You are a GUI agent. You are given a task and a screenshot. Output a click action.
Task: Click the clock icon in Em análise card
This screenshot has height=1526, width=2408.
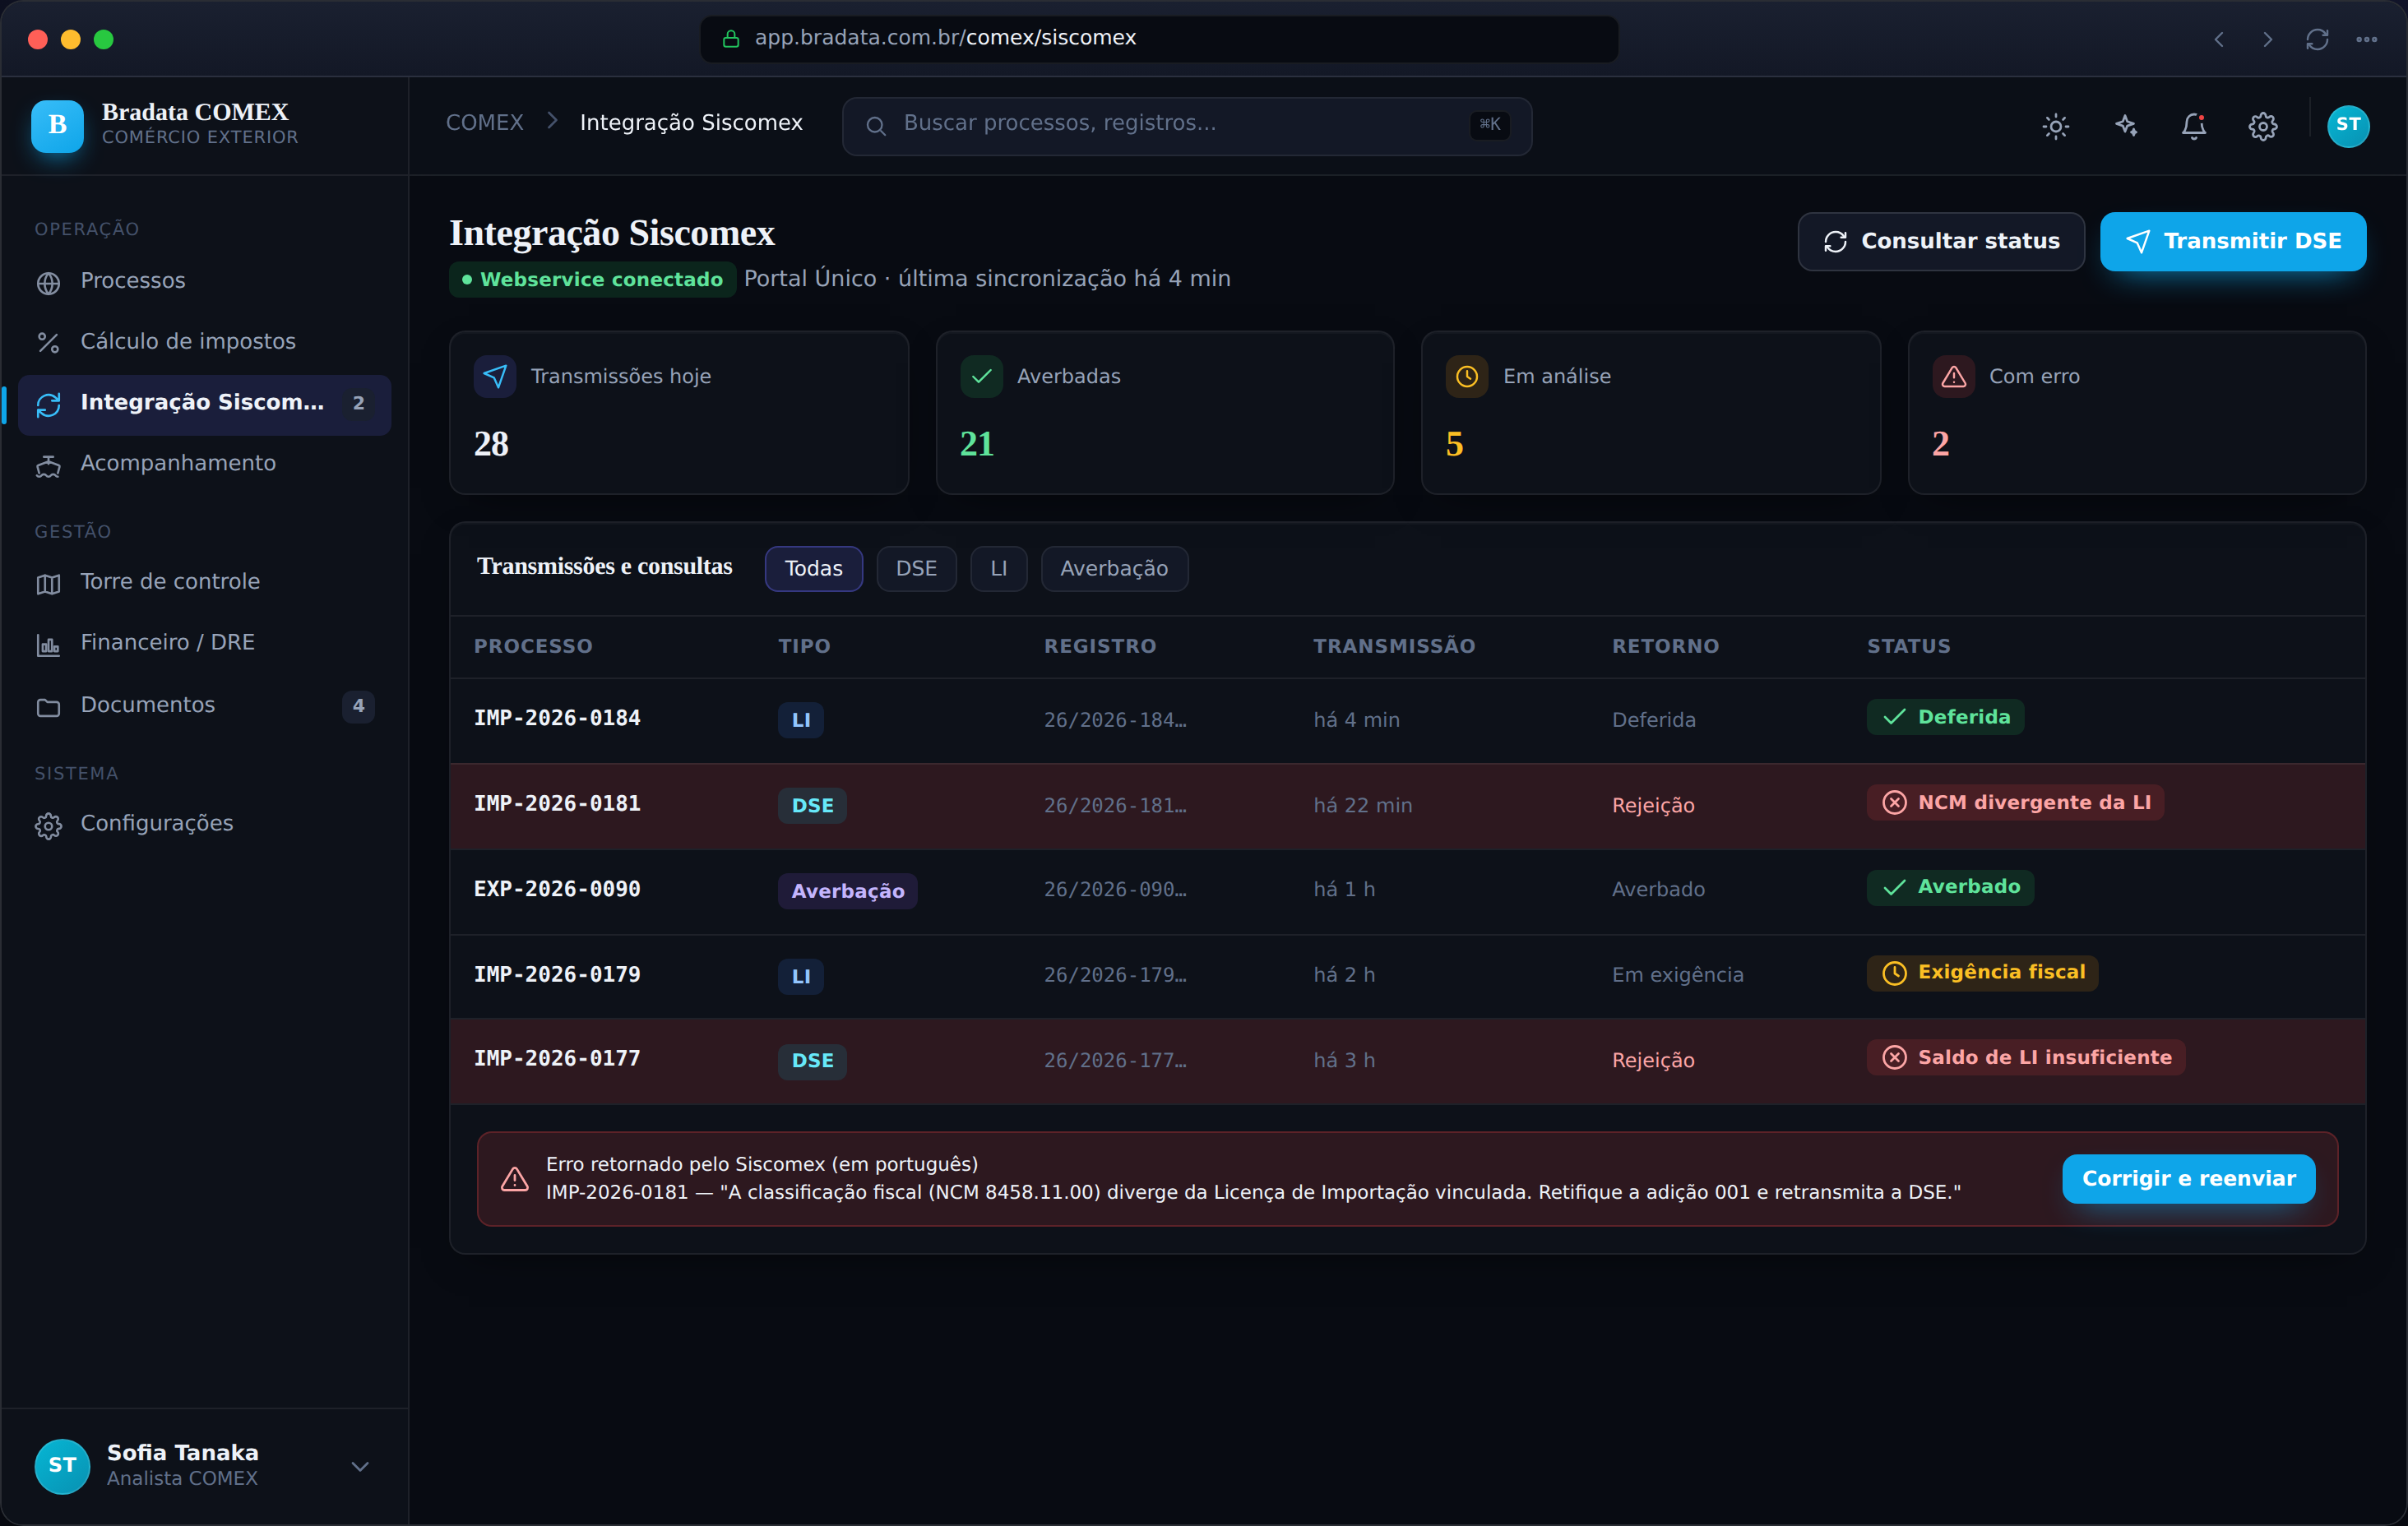(x=1467, y=377)
